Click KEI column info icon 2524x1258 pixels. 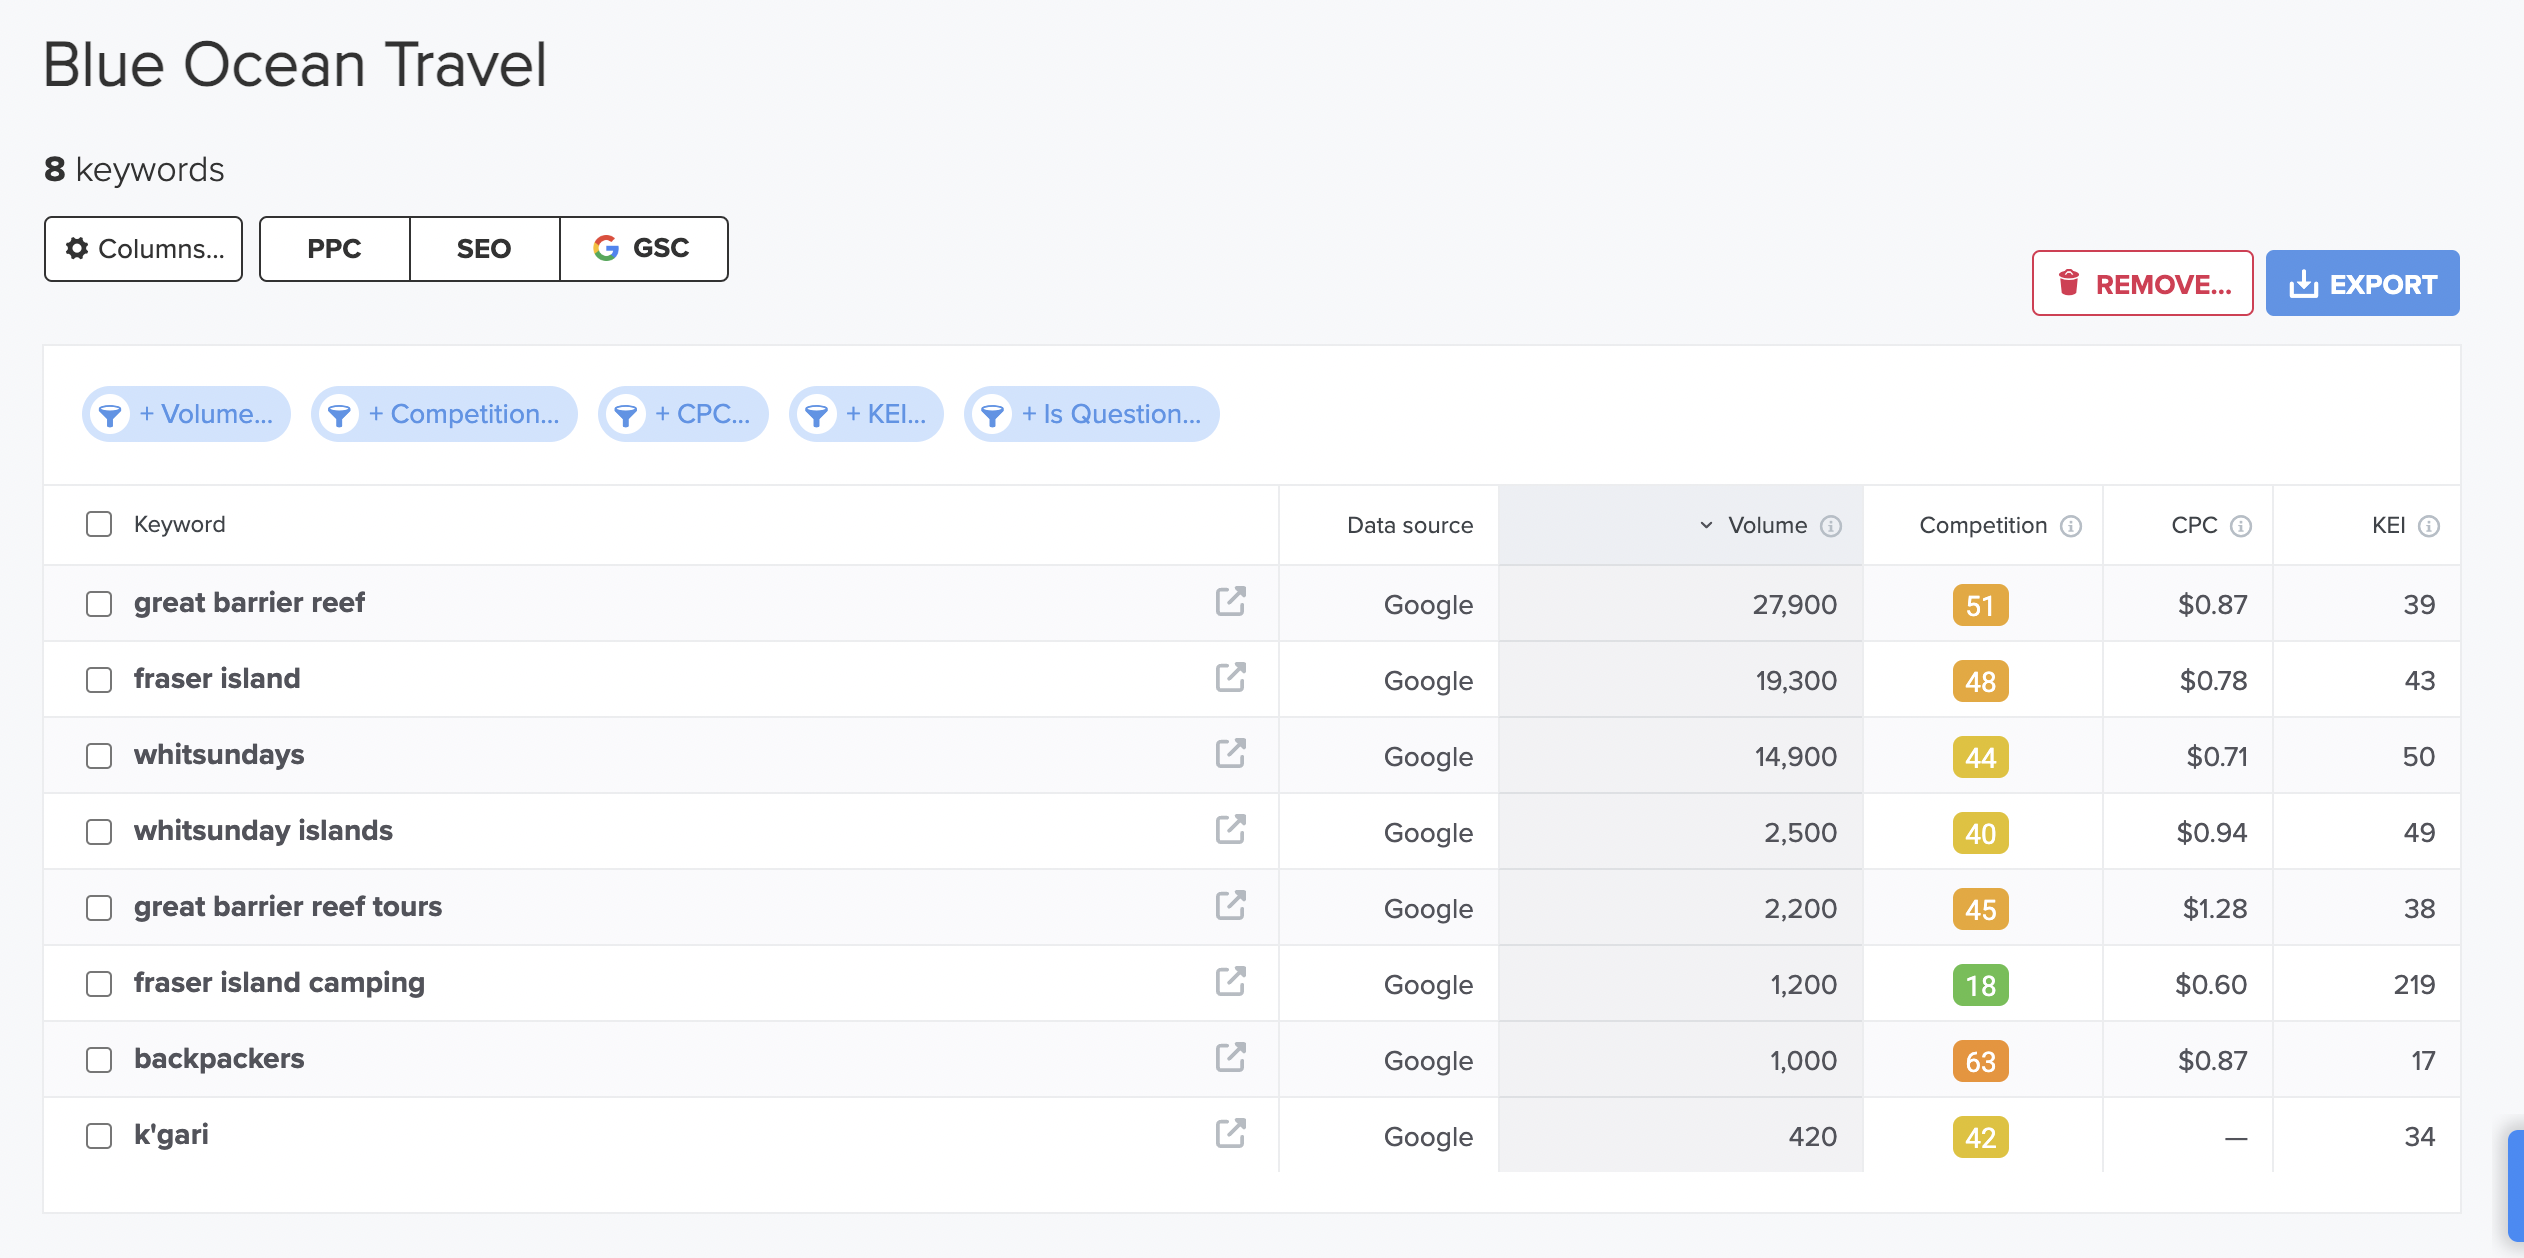tap(2429, 526)
